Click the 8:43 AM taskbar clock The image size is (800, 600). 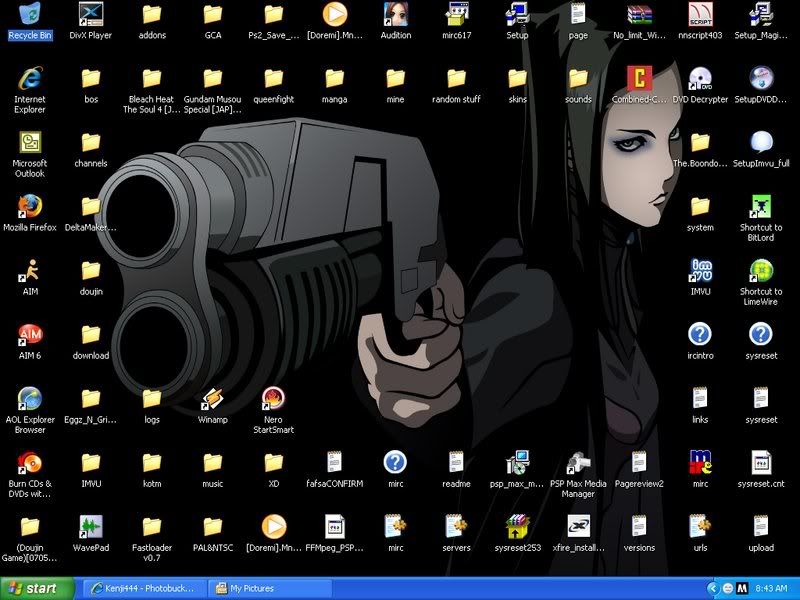click(x=771, y=588)
